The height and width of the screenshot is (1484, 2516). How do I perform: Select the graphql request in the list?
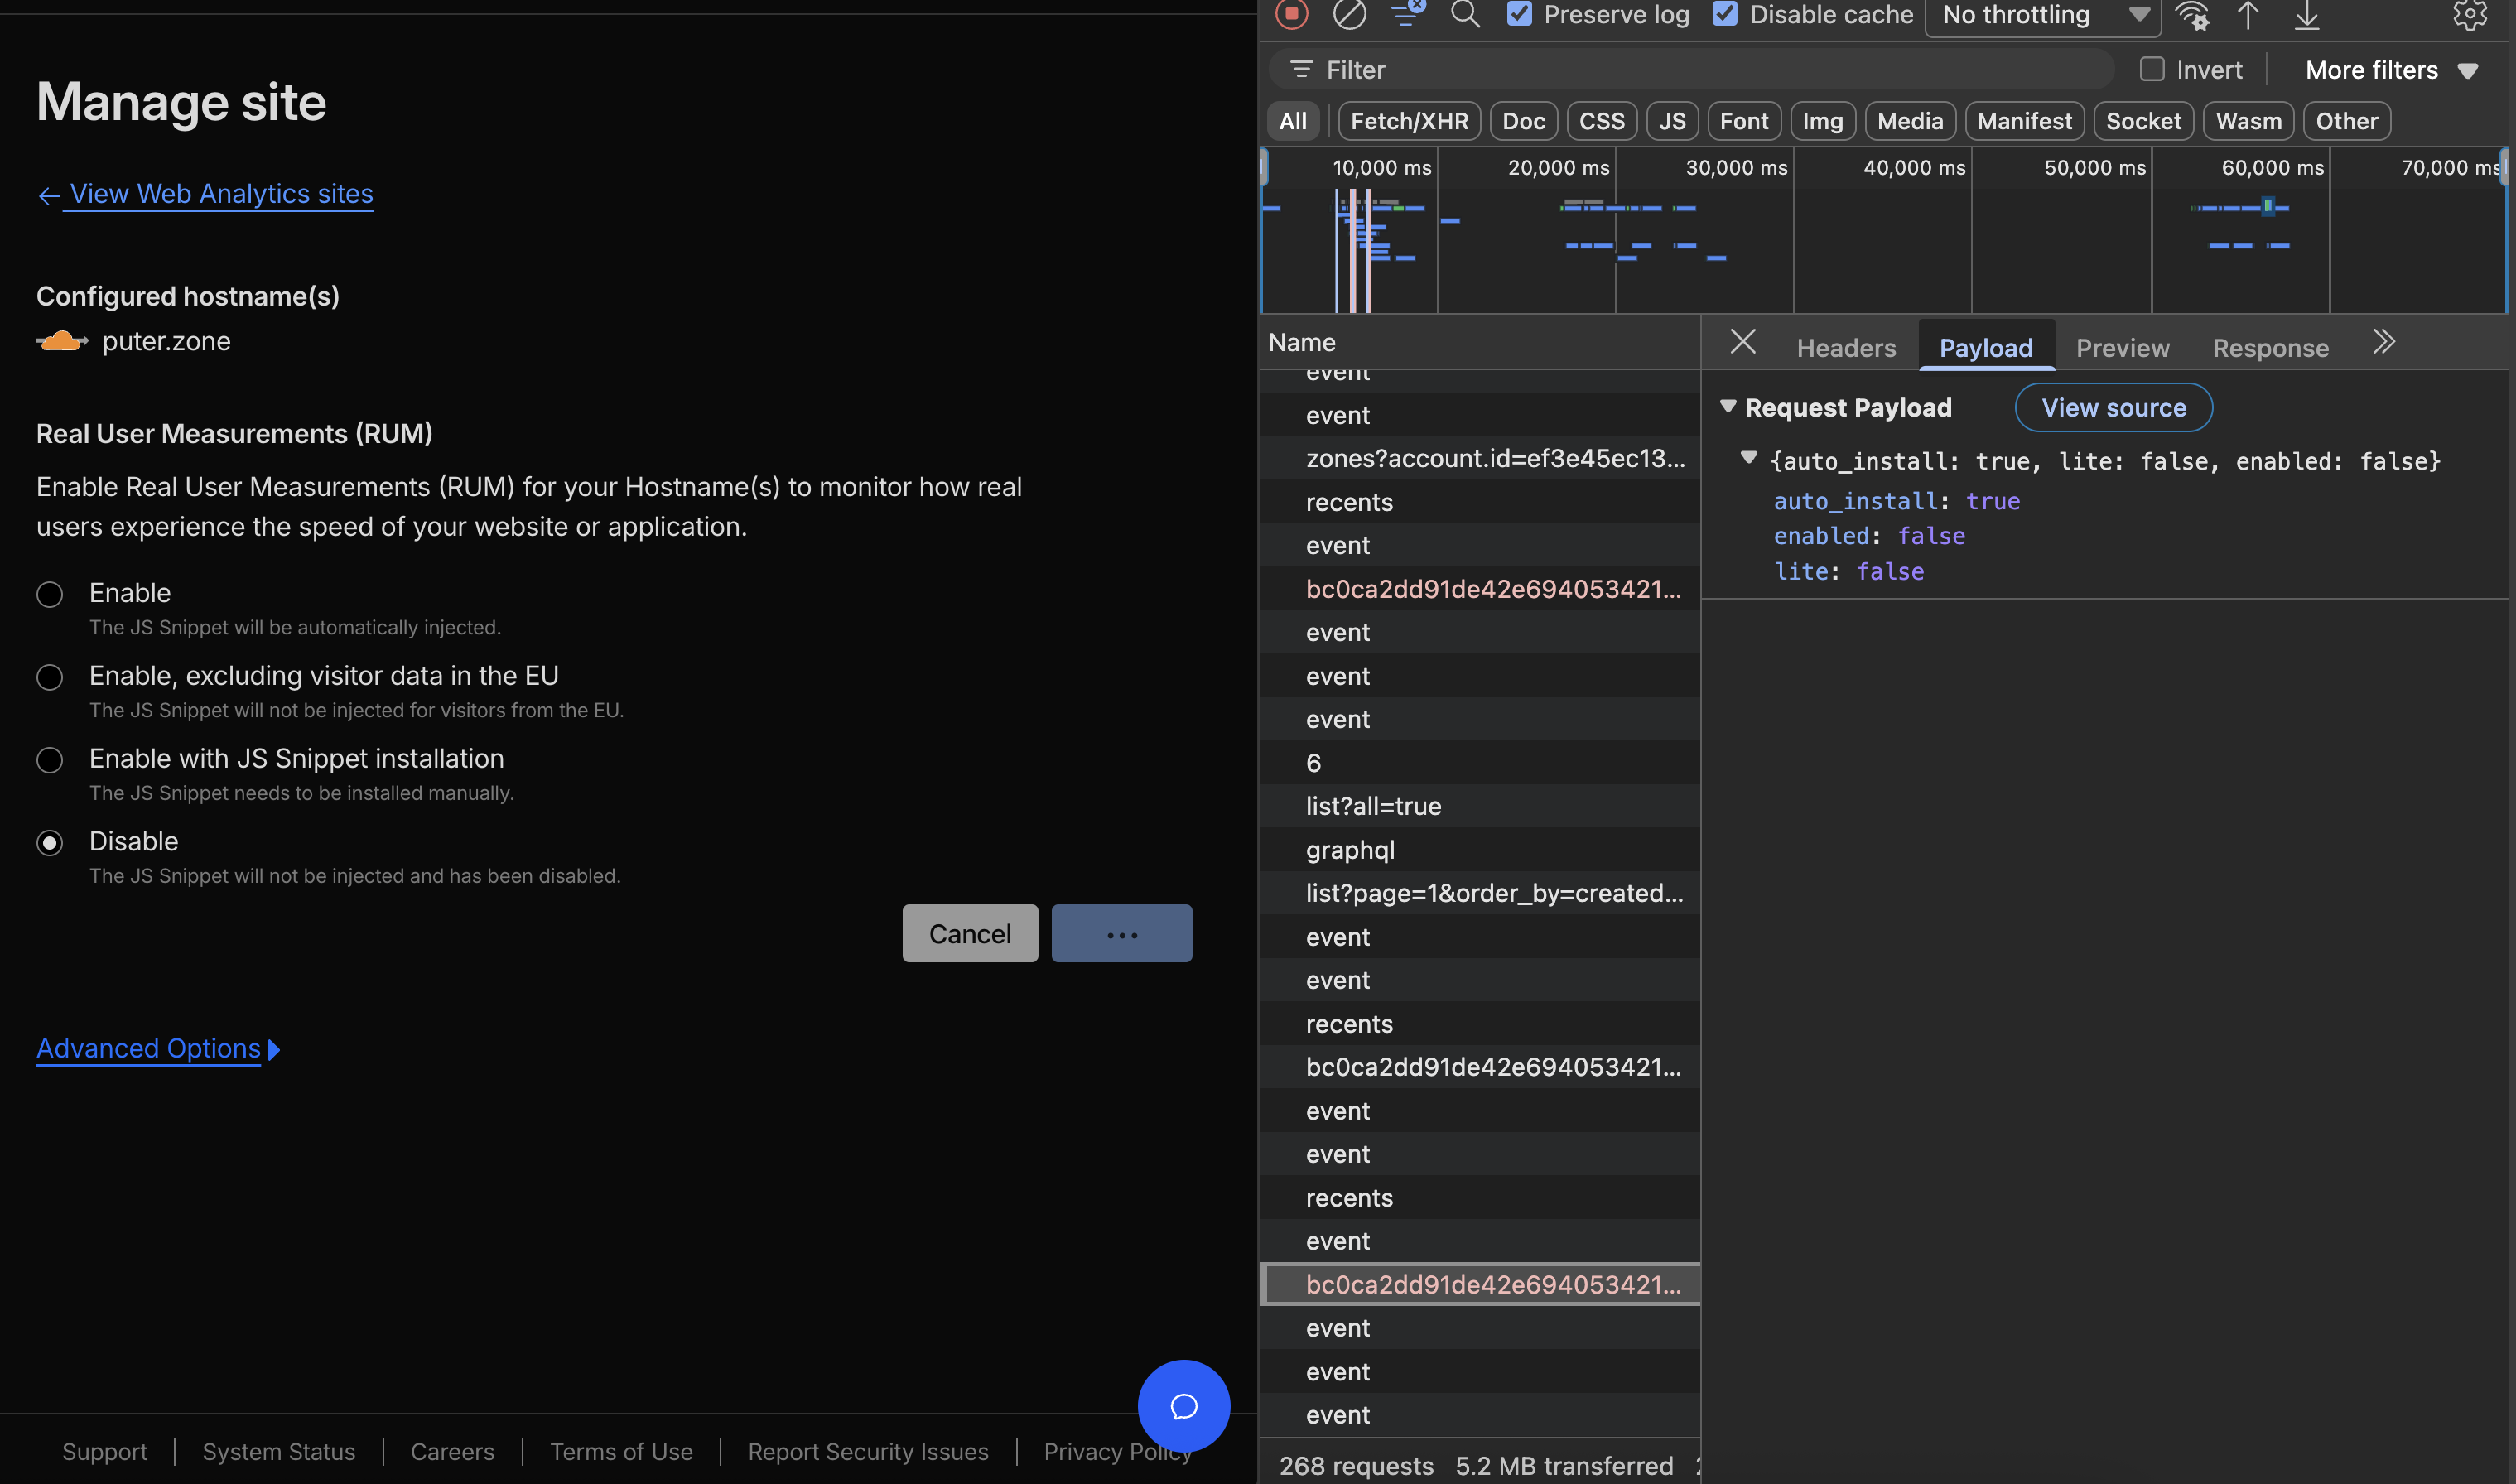(x=1350, y=849)
